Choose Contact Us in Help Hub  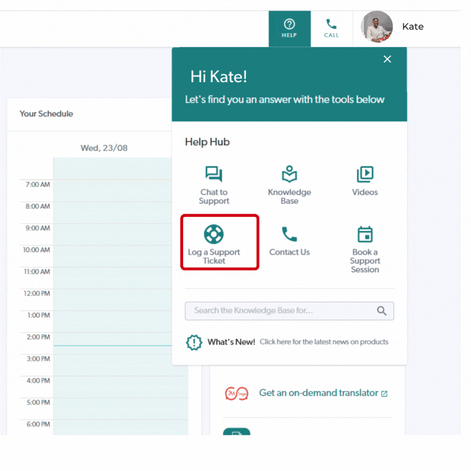pos(289,241)
